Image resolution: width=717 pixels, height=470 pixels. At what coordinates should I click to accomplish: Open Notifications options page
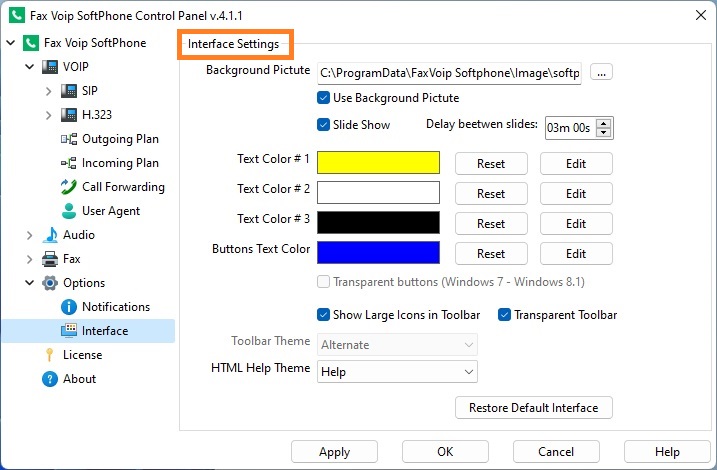point(116,307)
